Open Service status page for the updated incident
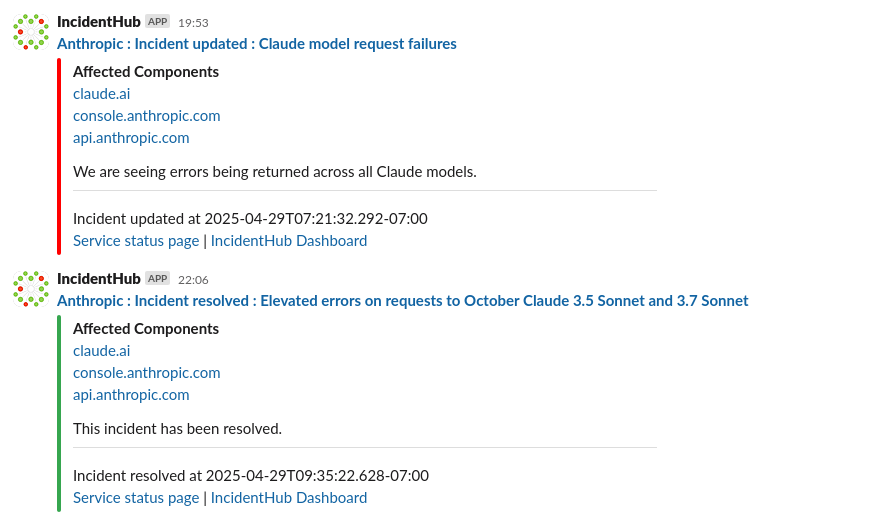The height and width of the screenshot is (531, 893). pyautogui.click(x=136, y=241)
